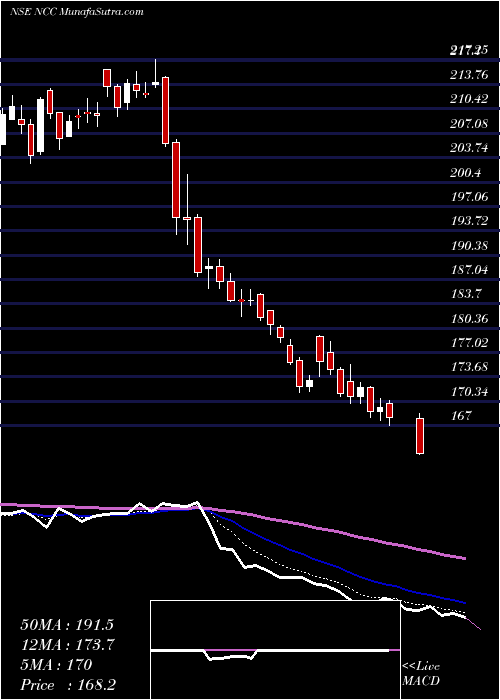Click the MACD histogram inset box

coord(275,650)
